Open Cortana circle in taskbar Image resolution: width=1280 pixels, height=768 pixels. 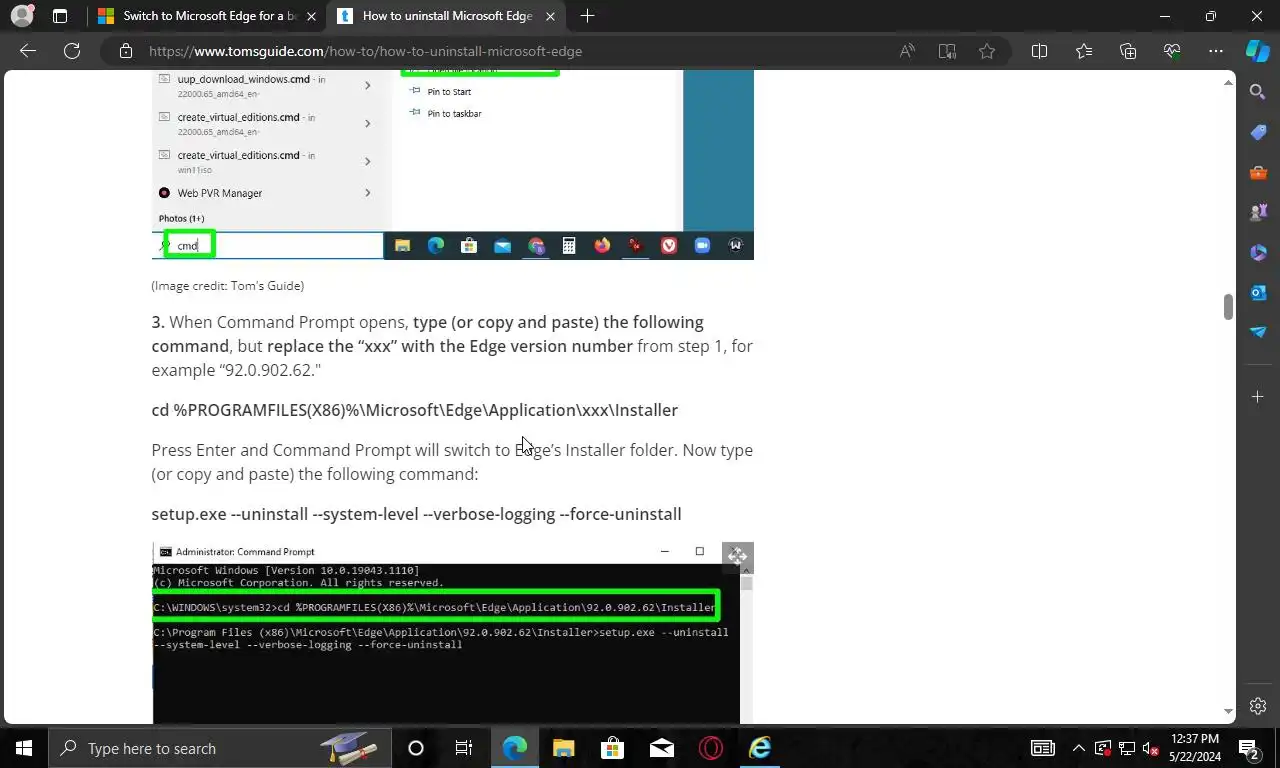tap(416, 748)
